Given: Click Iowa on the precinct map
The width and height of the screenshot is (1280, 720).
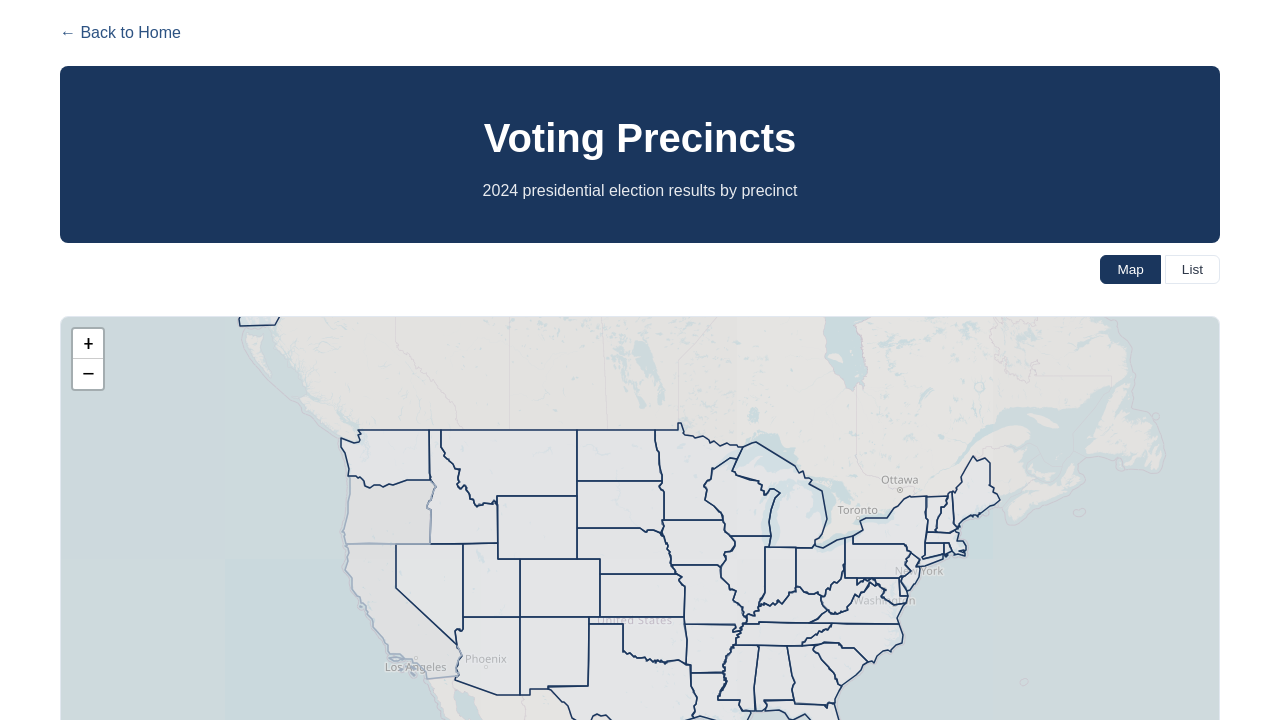Looking at the screenshot, I should click(x=697, y=542).
